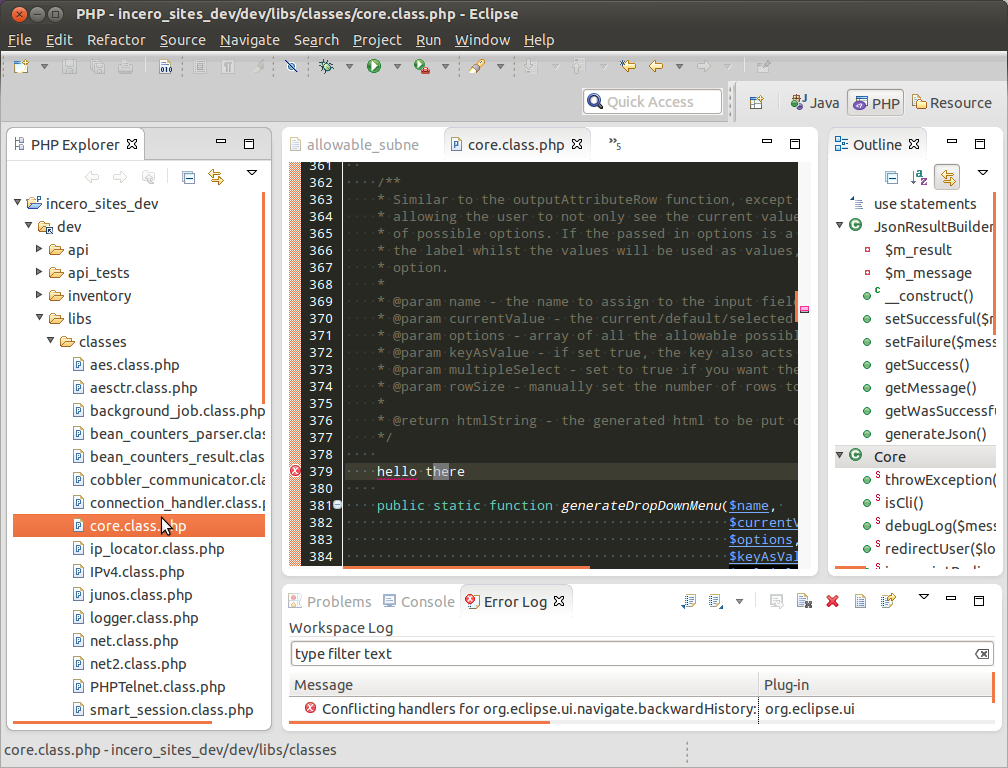
Task: Open the Window menu
Action: click(482, 40)
